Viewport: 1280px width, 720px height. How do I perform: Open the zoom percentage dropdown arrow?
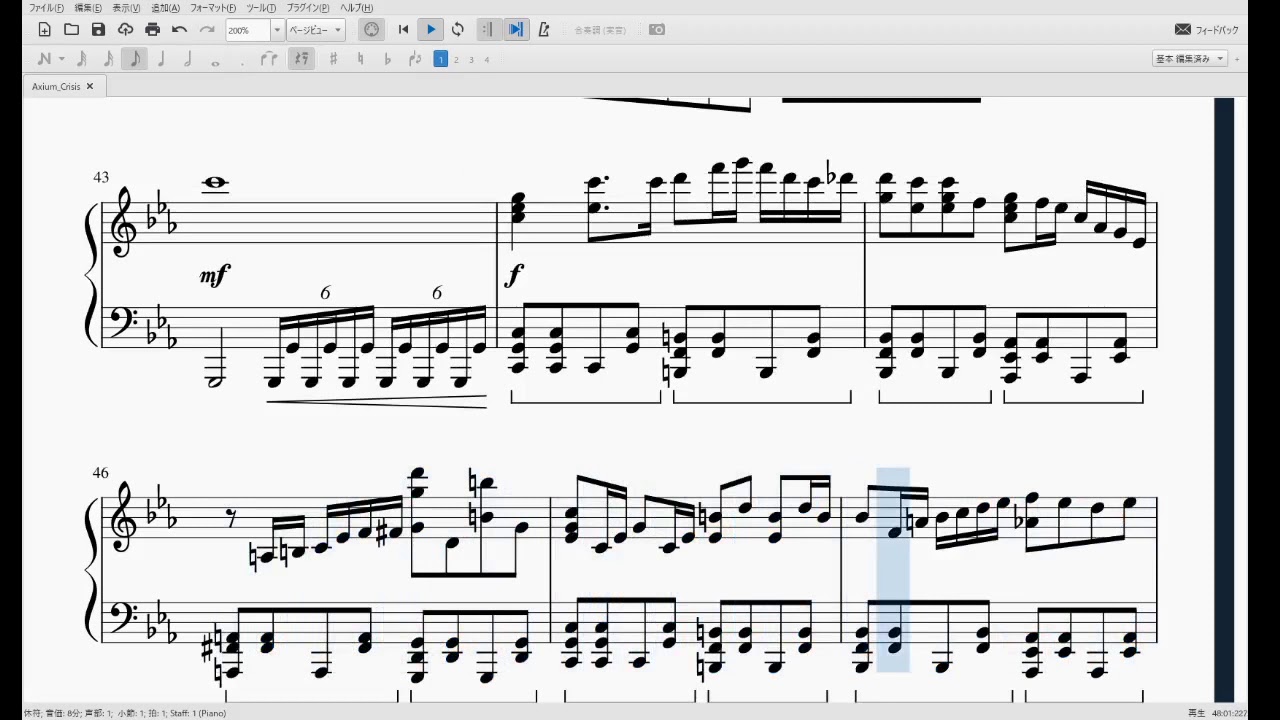point(277,30)
